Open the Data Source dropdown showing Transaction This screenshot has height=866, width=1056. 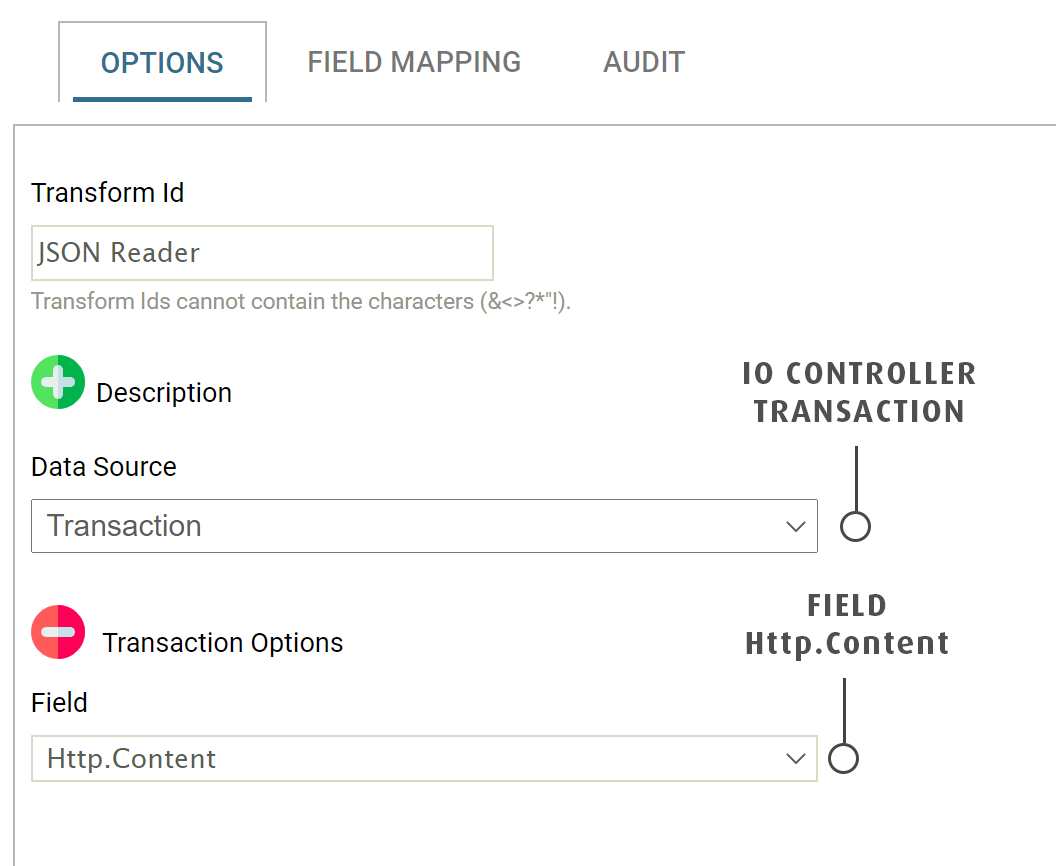click(x=410, y=526)
